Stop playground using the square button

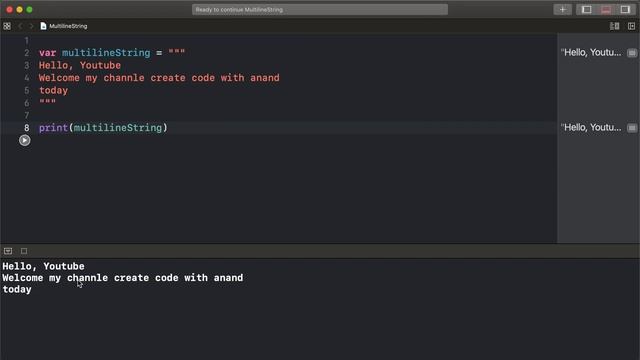coord(24,251)
